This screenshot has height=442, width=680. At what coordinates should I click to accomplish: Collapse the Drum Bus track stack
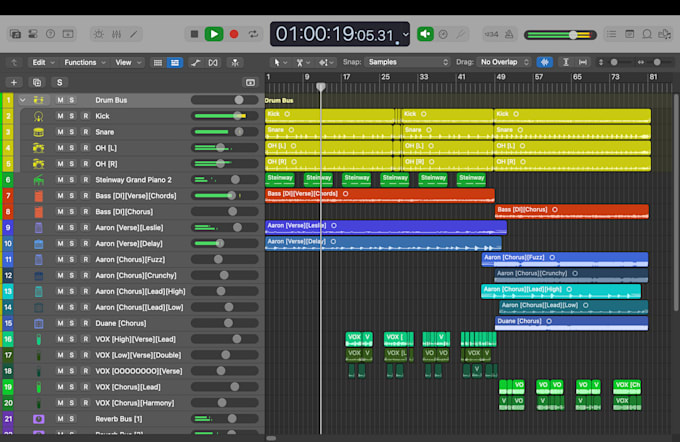[x=23, y=100]
